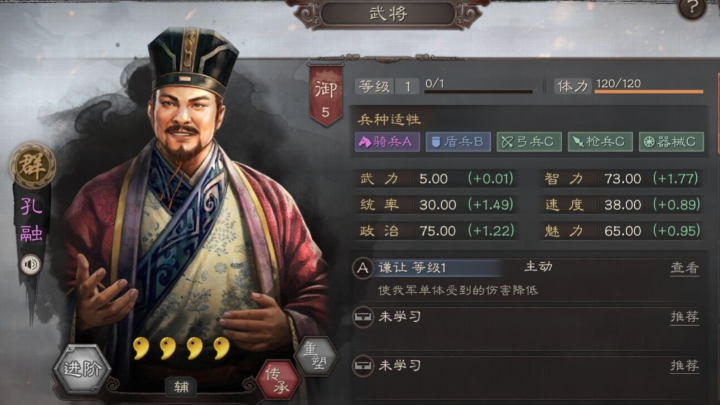
Task: Click the 弓兵C troop aptitude tag
Action: [529, 142]
